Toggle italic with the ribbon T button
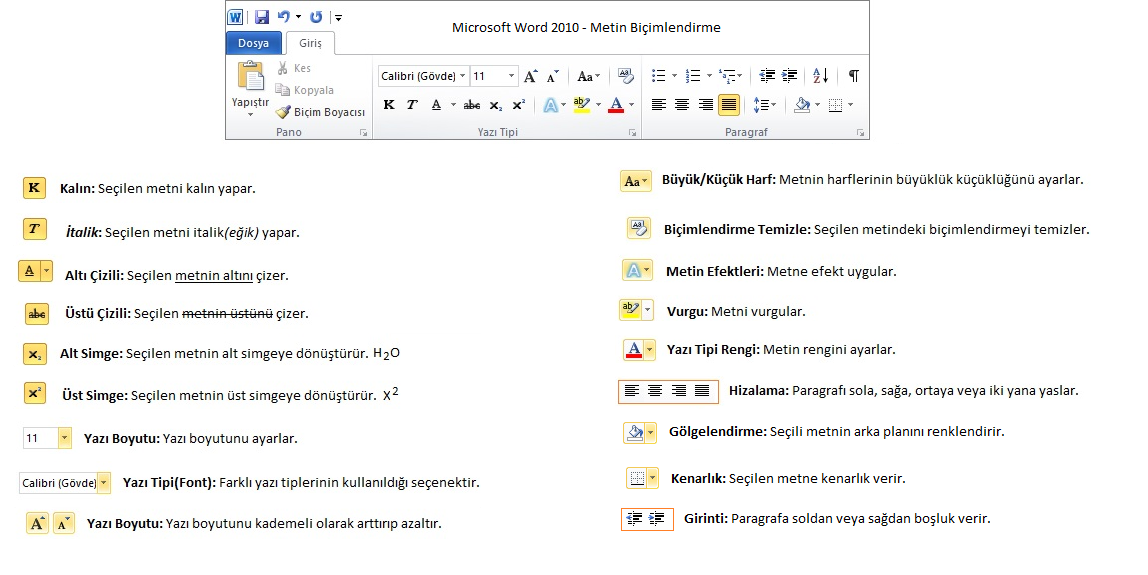 [412, 105]
